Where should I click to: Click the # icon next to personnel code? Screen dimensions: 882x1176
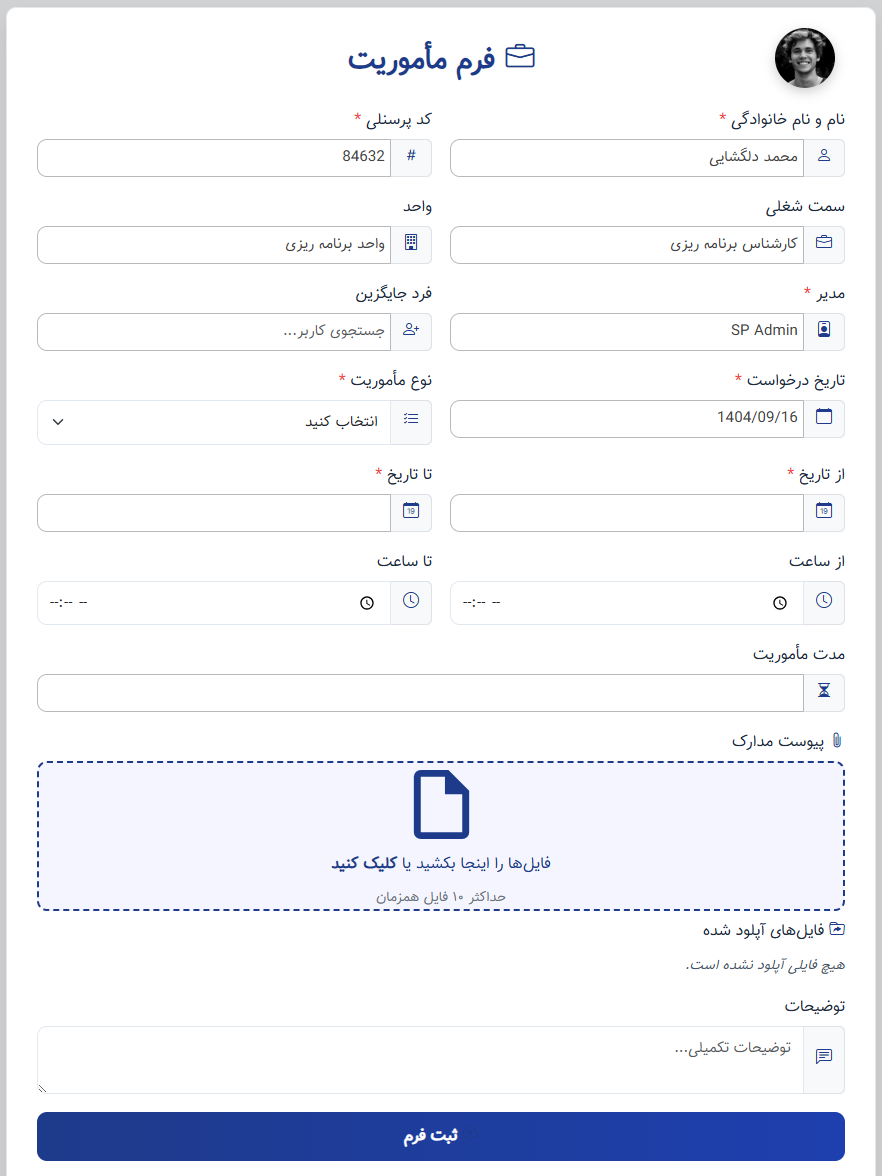(411, 157)
